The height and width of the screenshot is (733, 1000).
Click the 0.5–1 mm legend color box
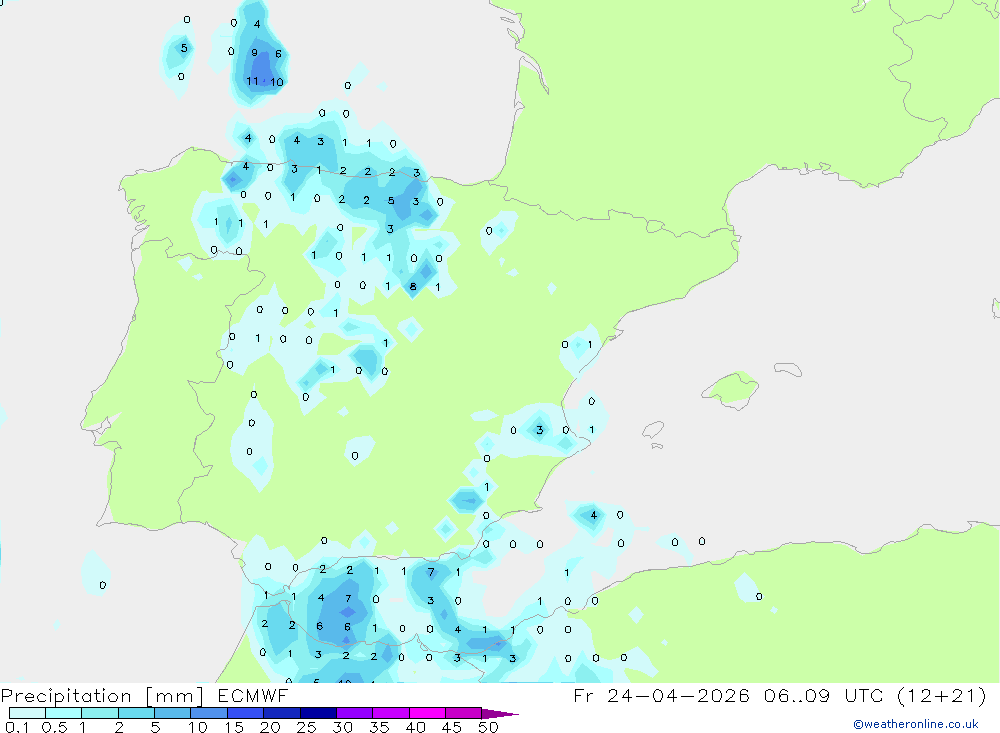click(x=64, y=713)
